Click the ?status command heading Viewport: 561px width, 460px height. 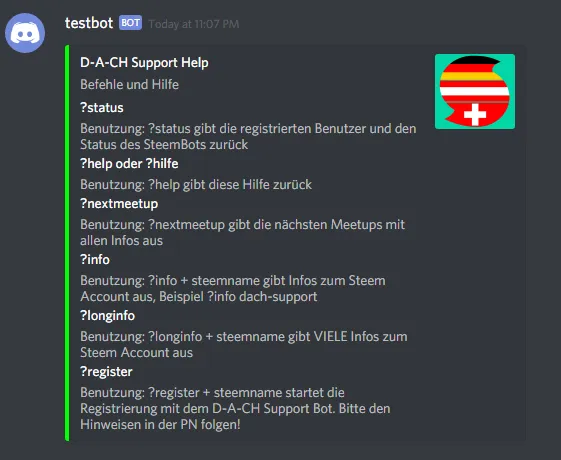[102, 108]
